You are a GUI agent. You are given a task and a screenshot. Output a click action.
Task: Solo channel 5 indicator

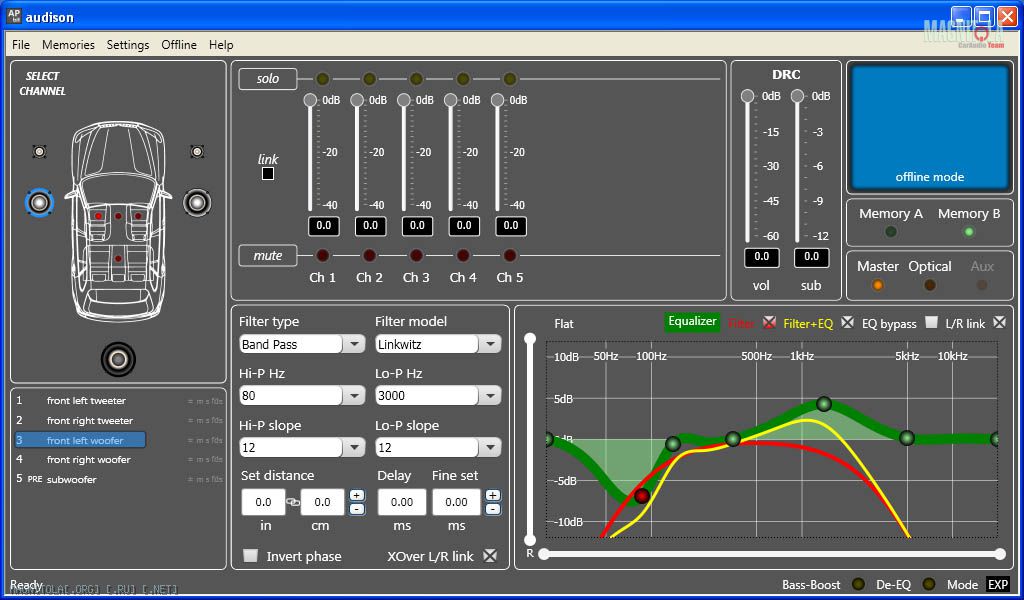[x=510, y=79]
